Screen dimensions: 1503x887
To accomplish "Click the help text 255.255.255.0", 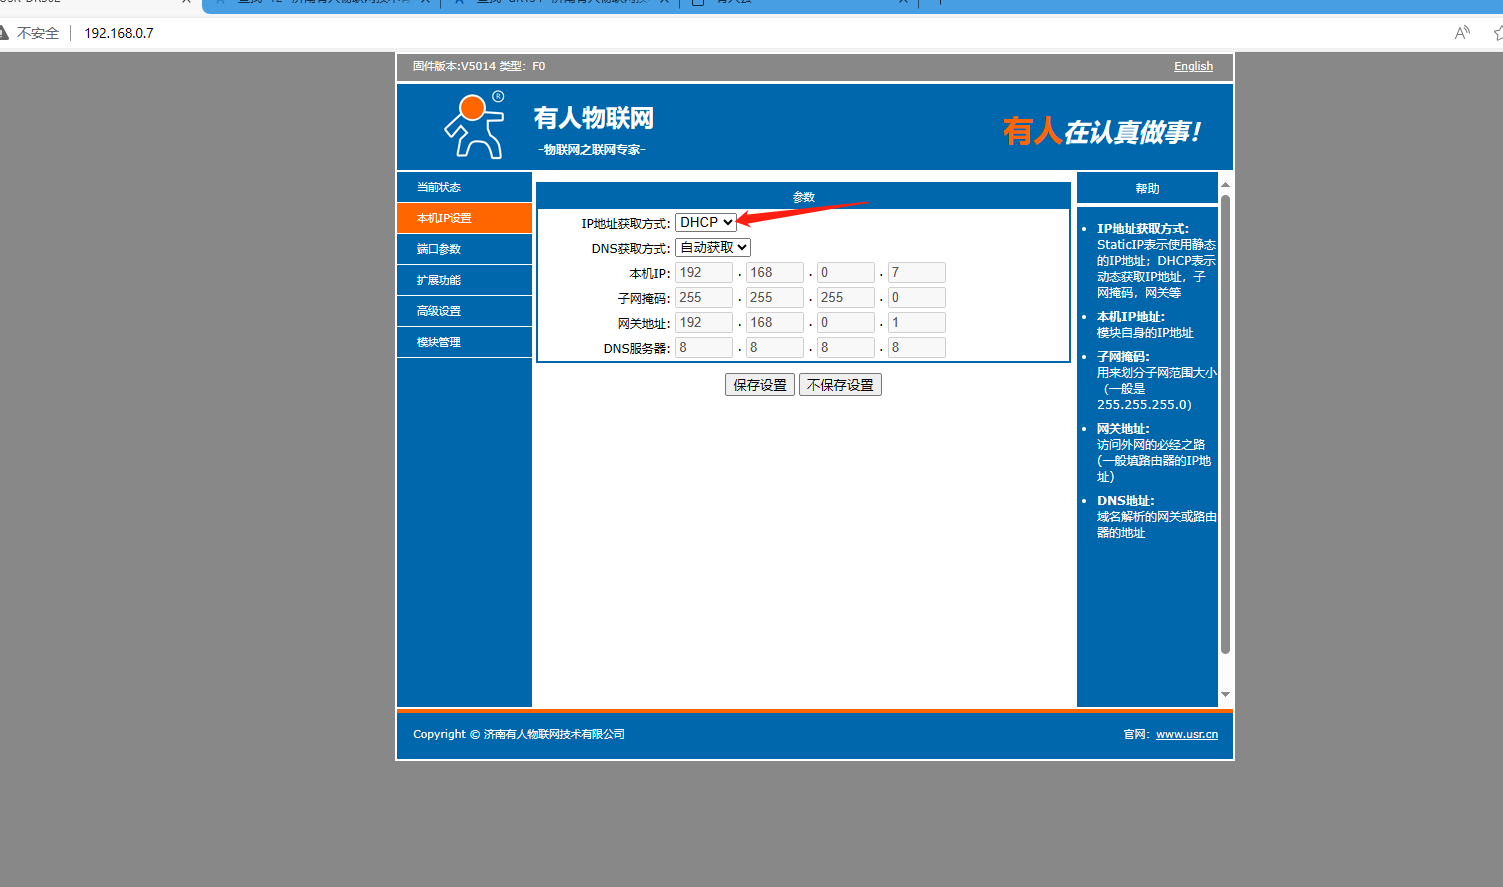I will point(1144,405).
